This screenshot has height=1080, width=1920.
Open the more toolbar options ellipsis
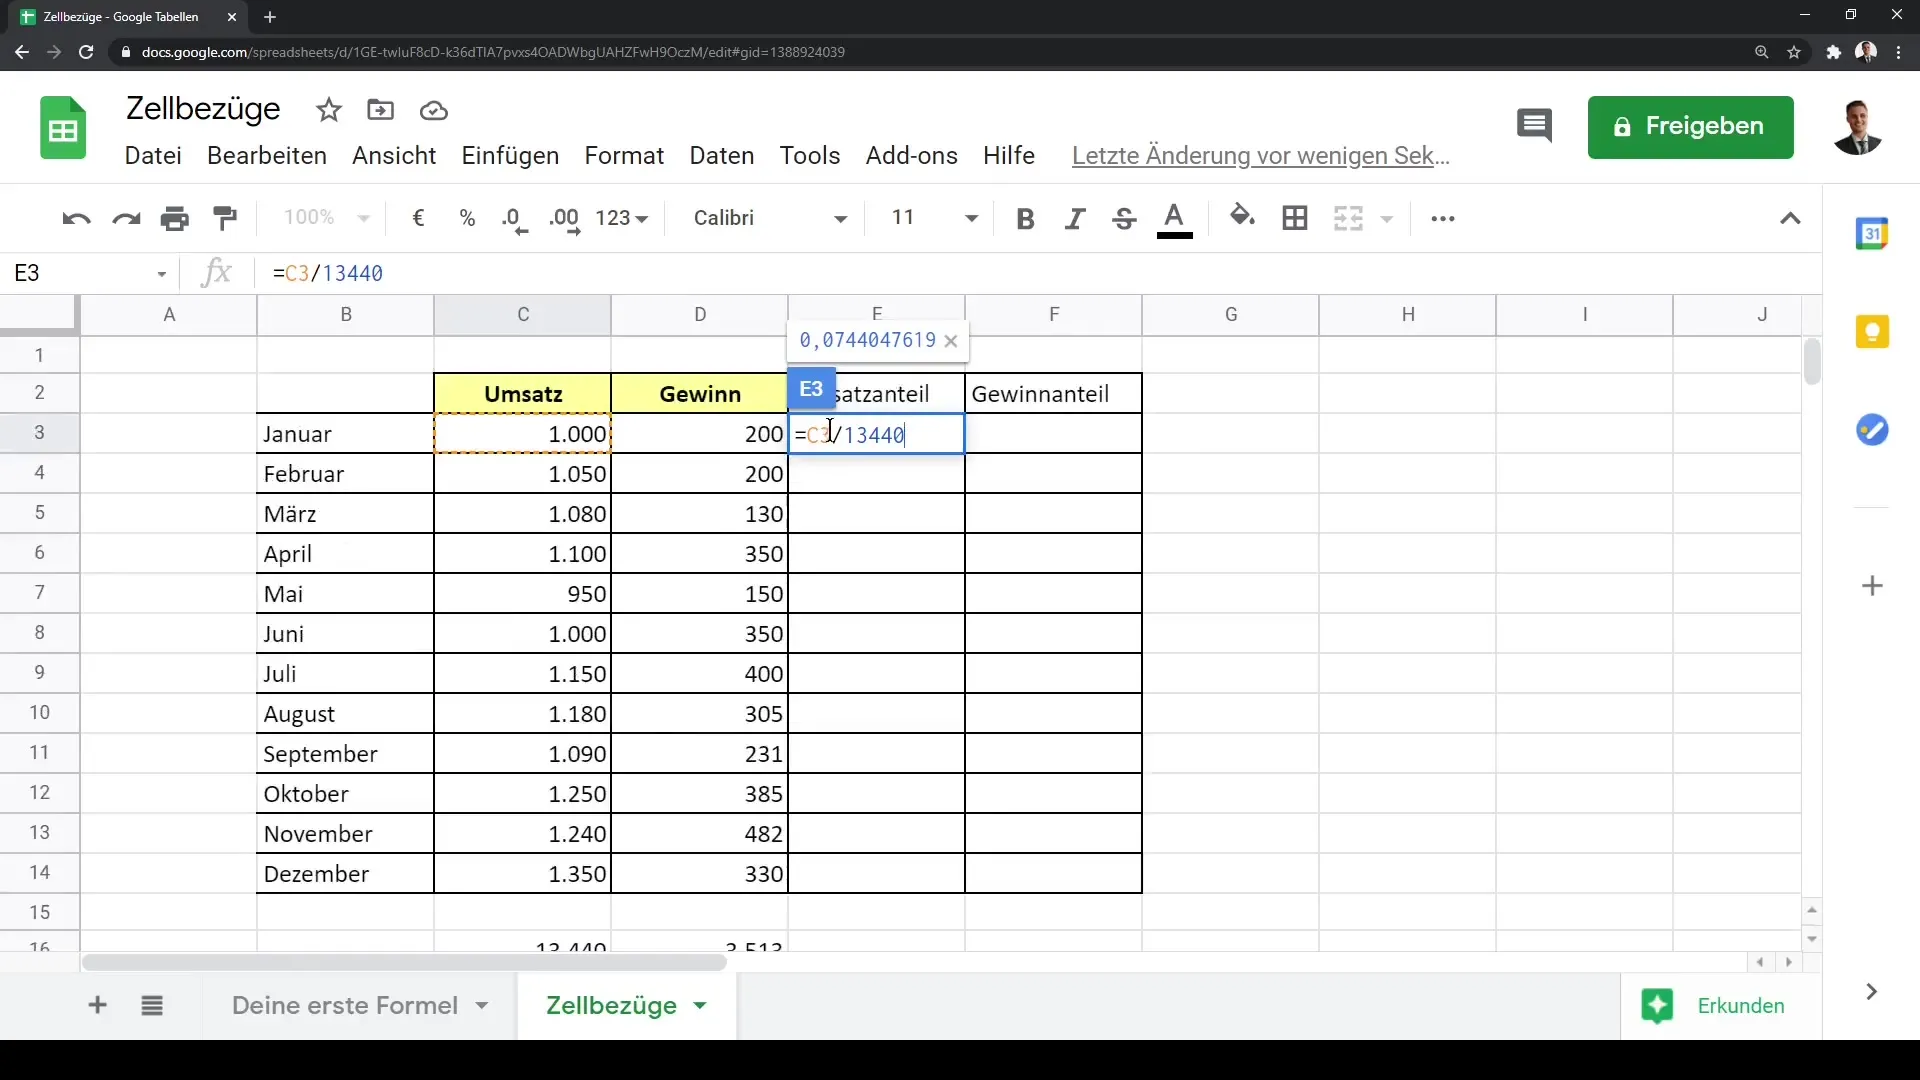point(1443,218)
